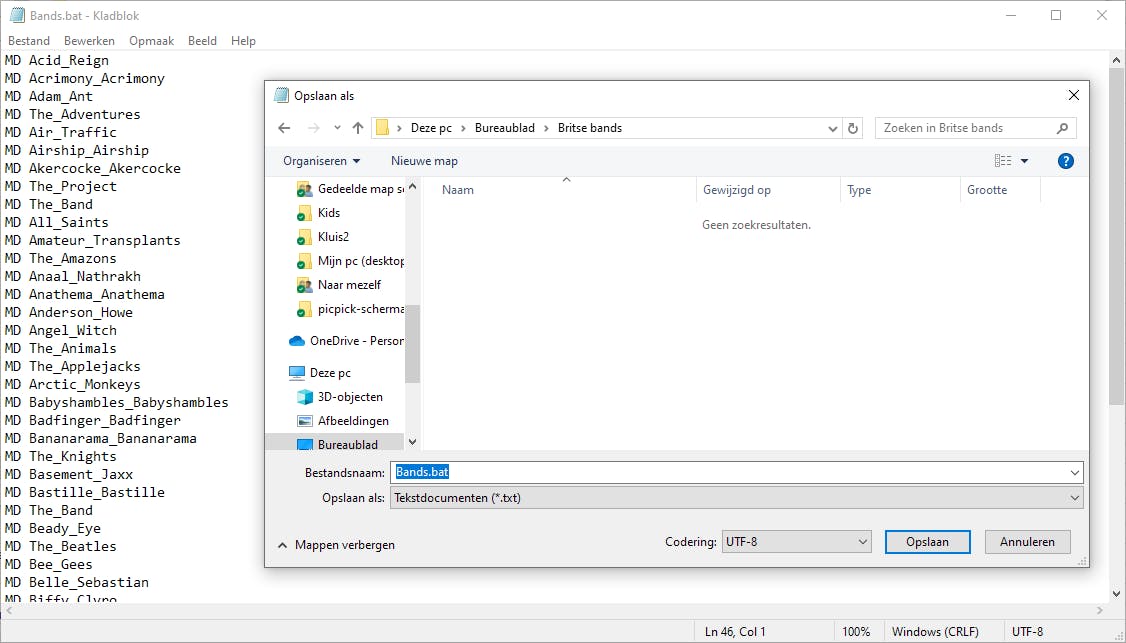Go up one folder level arrow

pyautogui.click(x=358, y=128)
